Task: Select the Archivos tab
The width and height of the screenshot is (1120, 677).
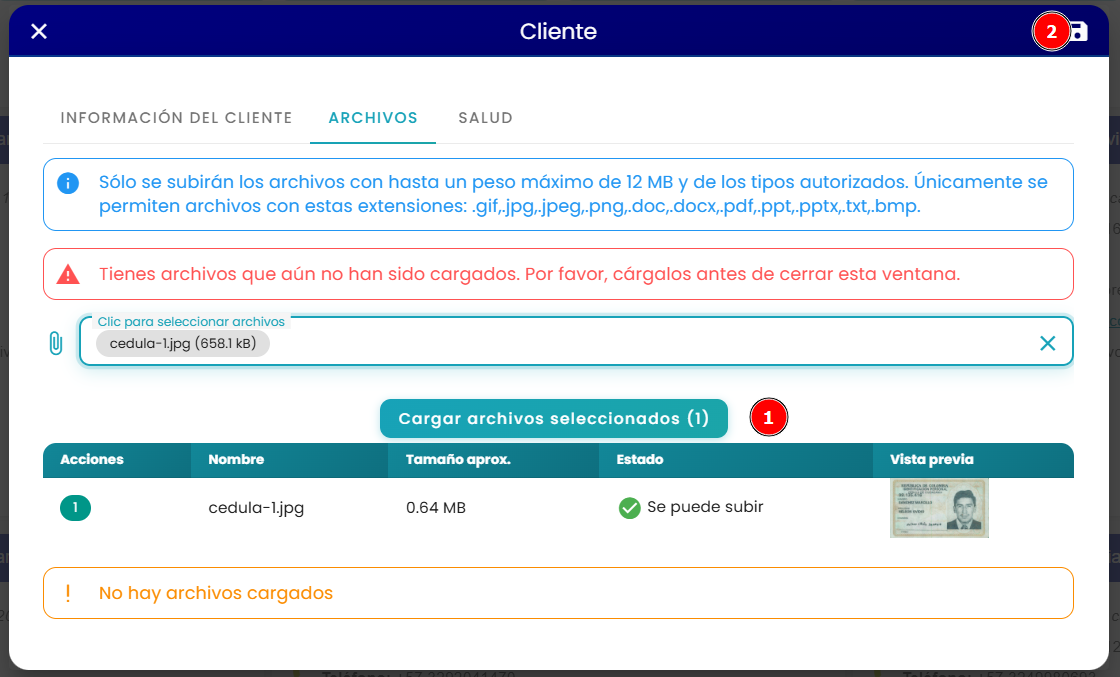Action: (373, 118)
